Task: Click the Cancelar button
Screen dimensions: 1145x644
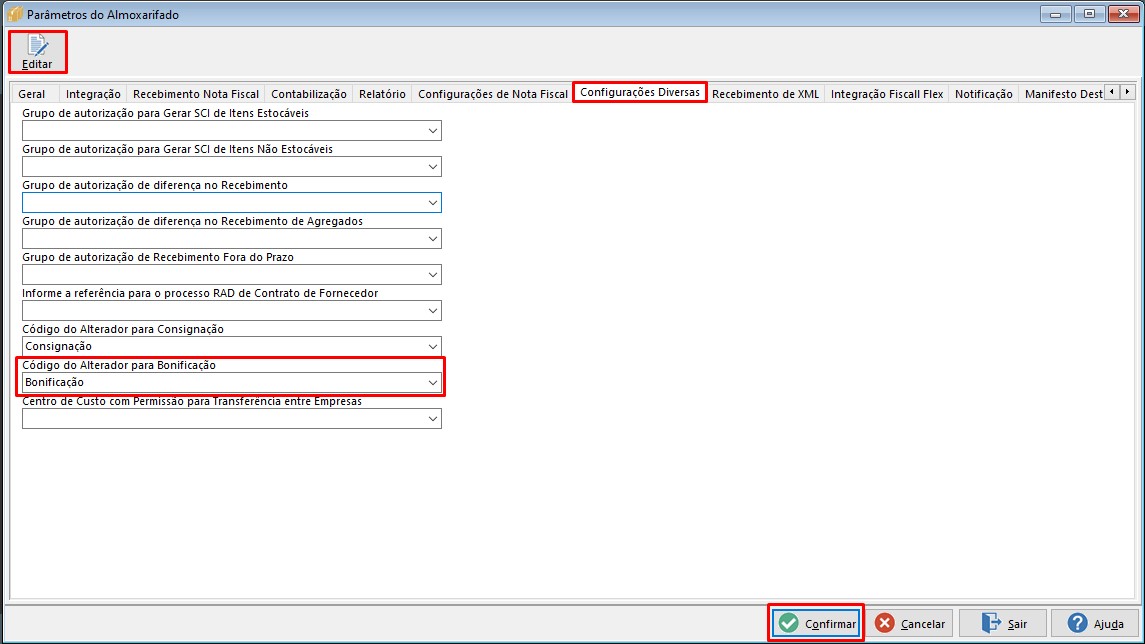Action: [x=909, y=623]
